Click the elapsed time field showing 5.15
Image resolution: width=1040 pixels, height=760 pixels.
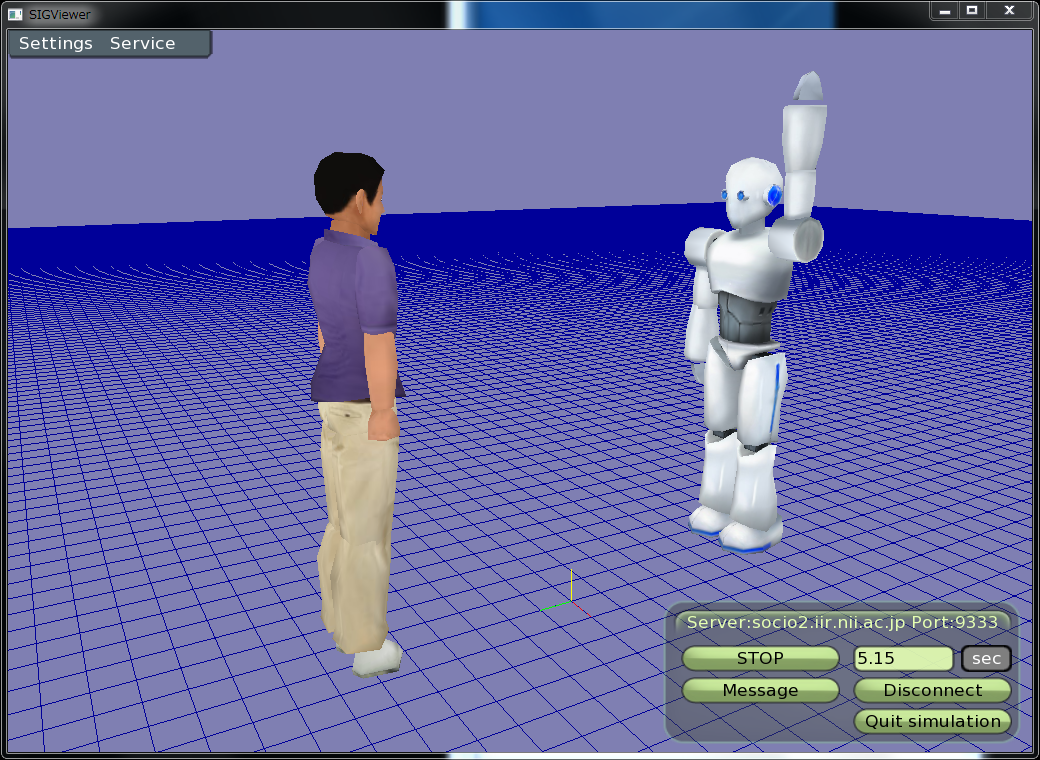[x=903, y=659]
